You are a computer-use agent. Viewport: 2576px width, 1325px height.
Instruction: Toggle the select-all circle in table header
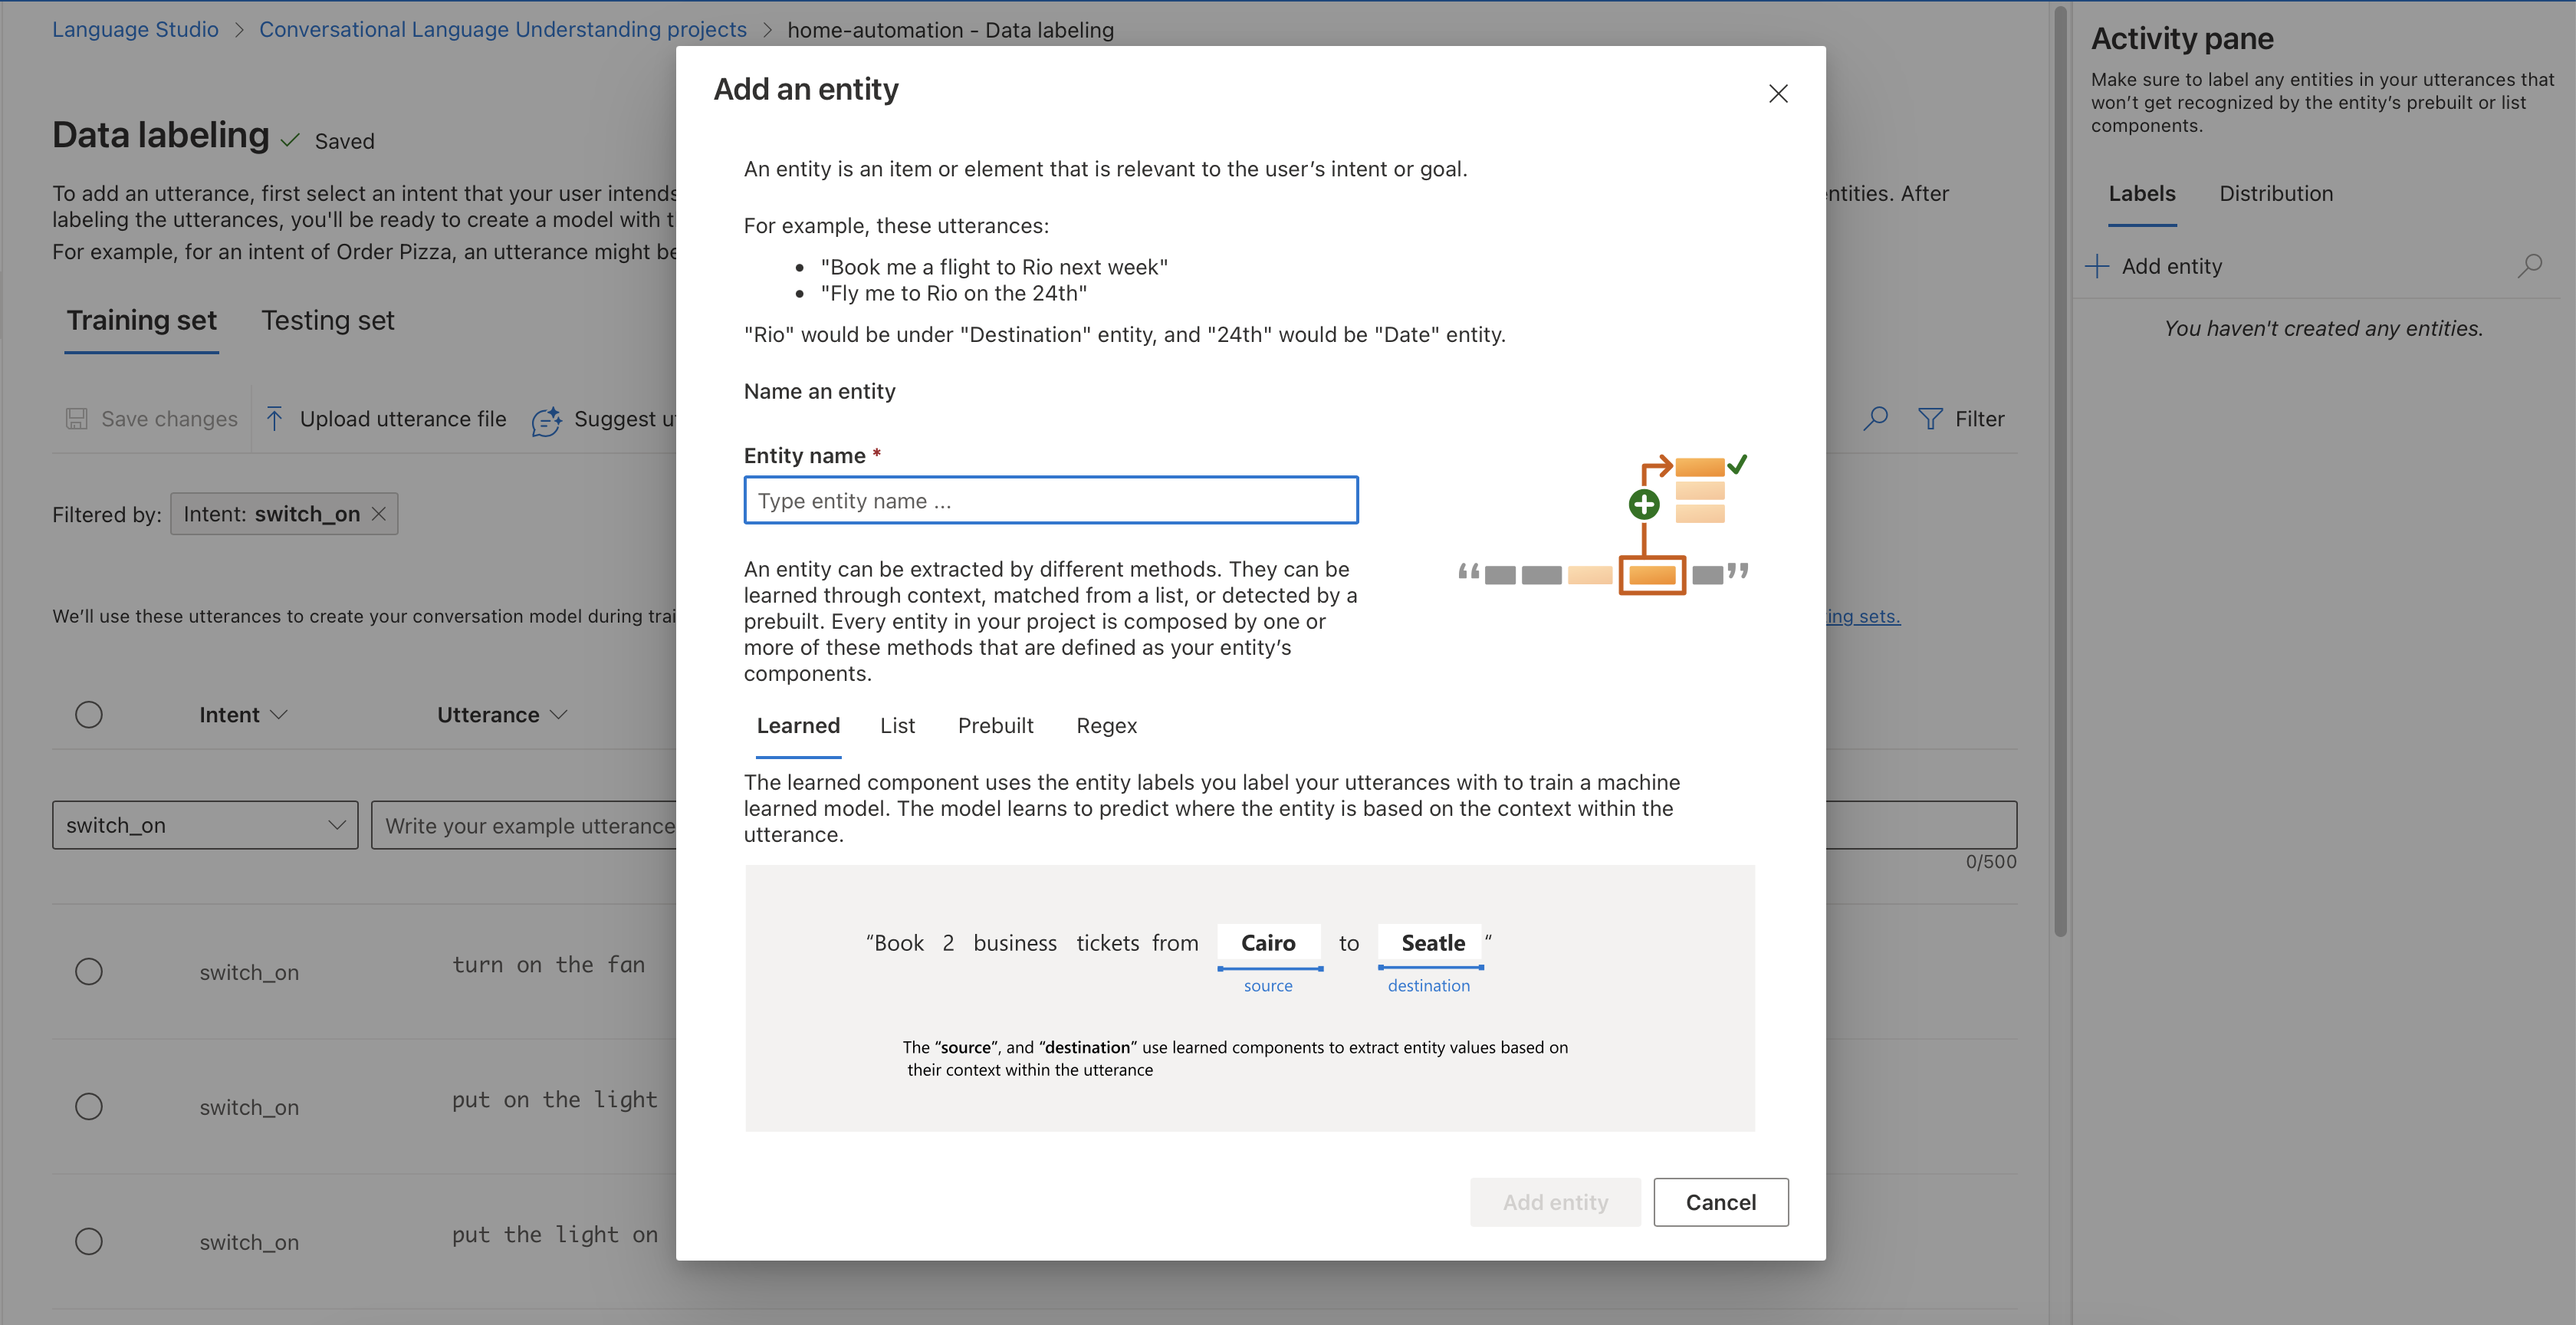89,714
